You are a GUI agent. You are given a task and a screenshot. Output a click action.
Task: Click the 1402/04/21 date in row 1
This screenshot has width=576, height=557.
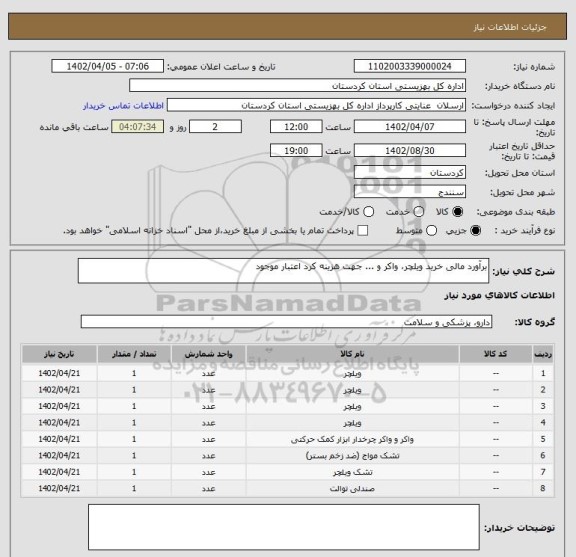click(59, 373)
